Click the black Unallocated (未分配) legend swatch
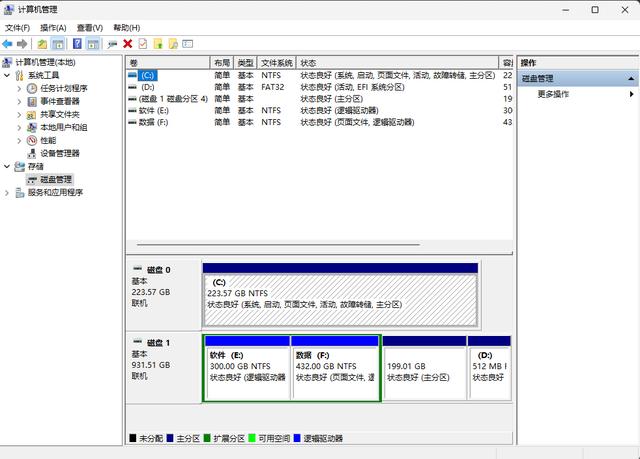This screenshot has height=459, width=640. 133,438
